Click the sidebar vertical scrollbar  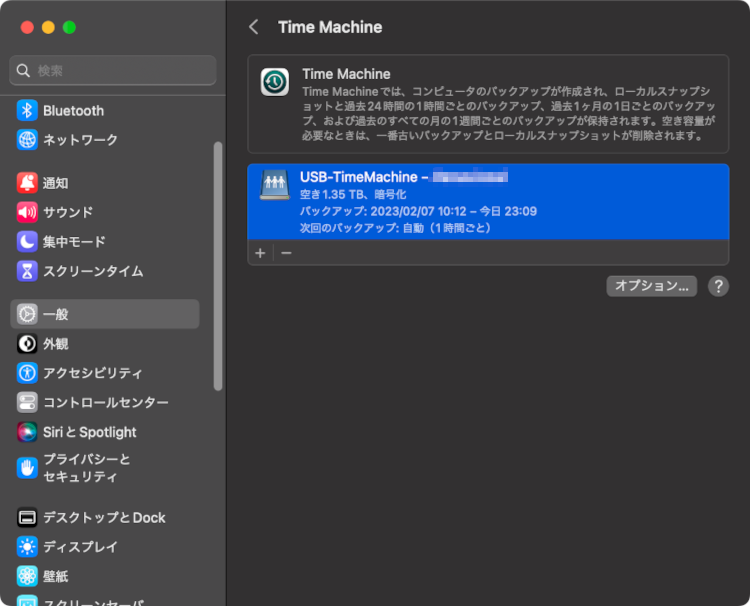pos(218,266)
